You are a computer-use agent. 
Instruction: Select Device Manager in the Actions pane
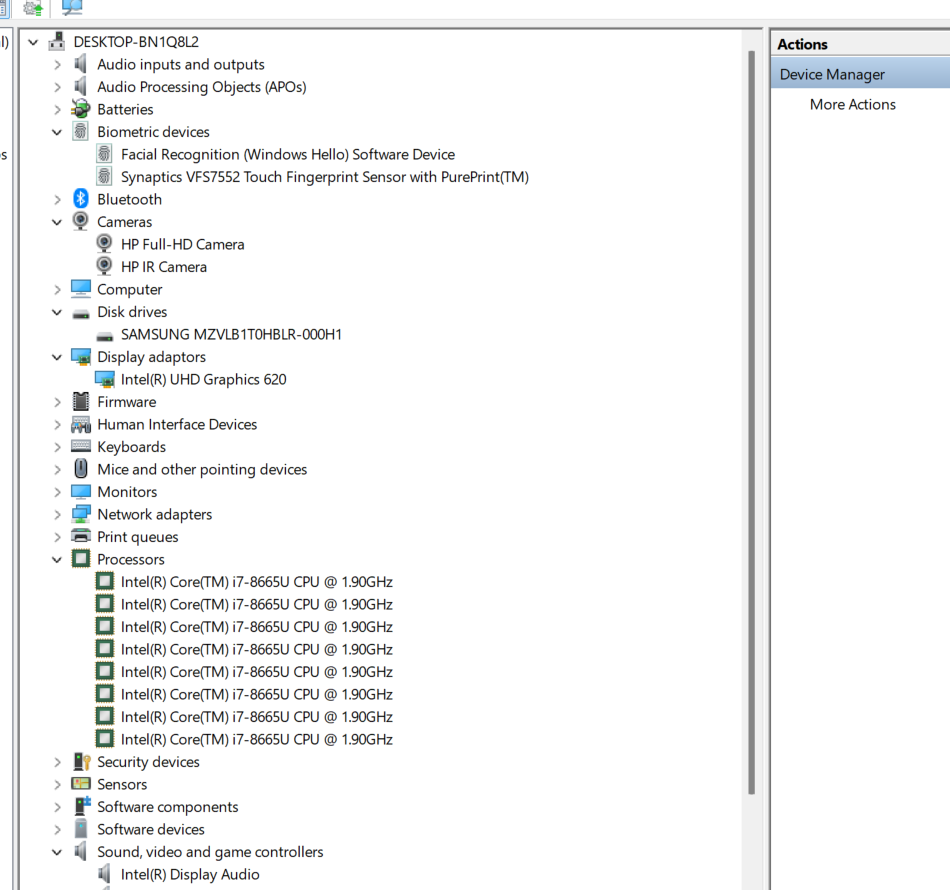pyautogui.click(x=832, y=74)
